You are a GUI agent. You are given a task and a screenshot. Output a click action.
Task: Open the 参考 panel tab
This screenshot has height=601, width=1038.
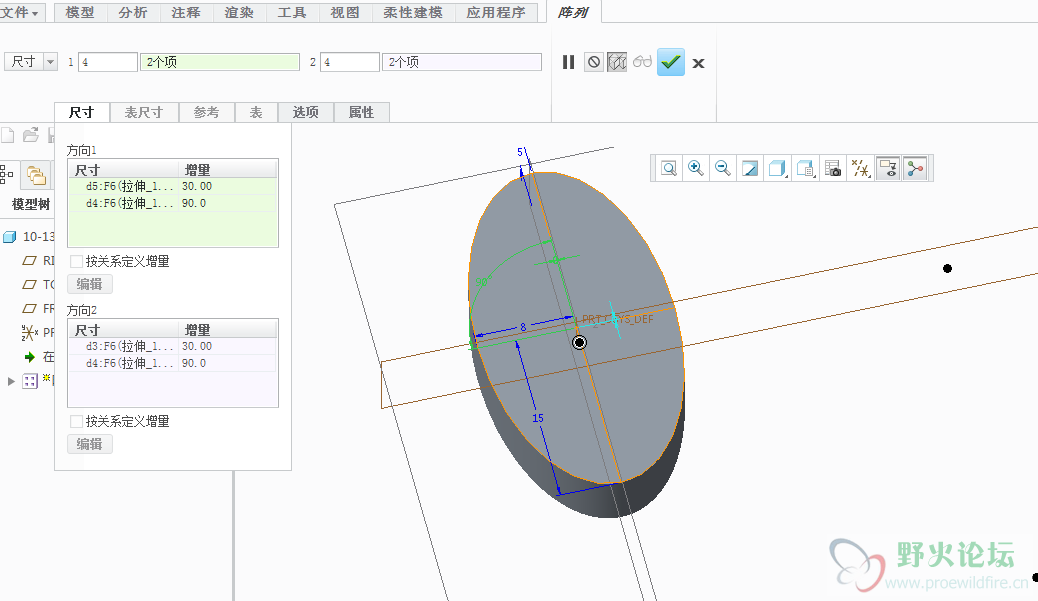(x=207, y=112)
